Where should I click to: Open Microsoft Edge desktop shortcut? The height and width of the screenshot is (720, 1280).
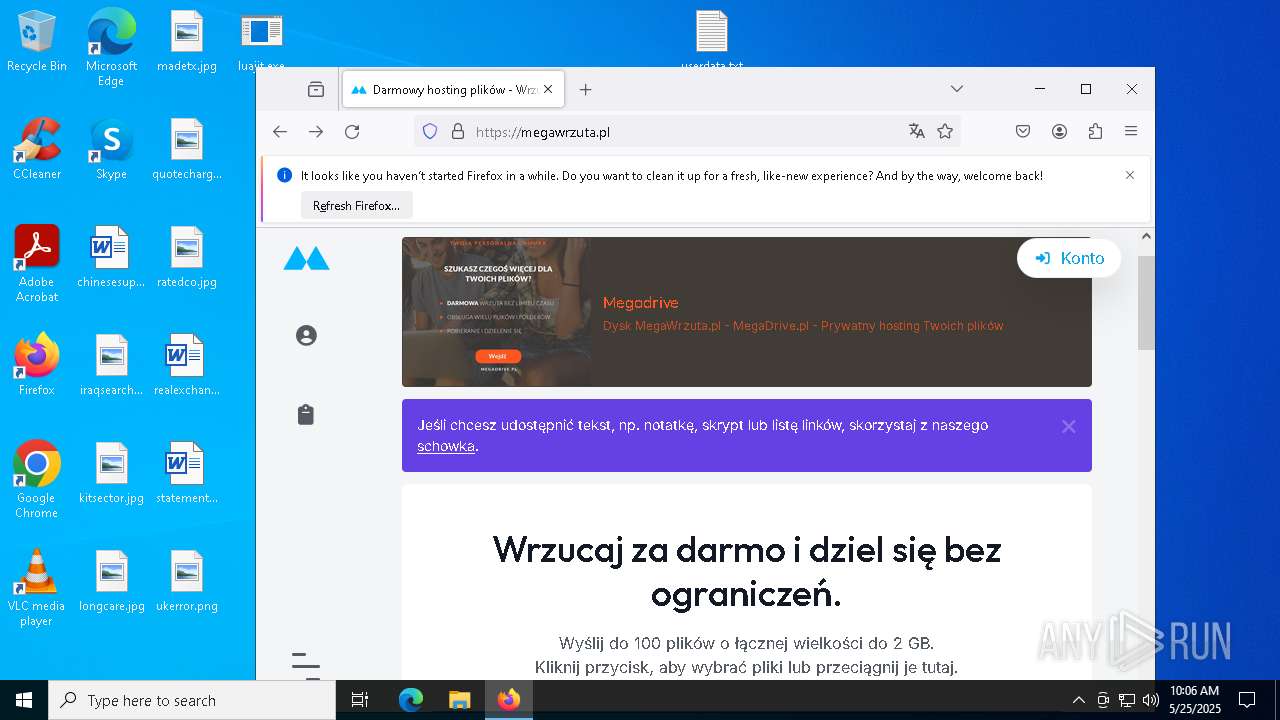point(111,47)
